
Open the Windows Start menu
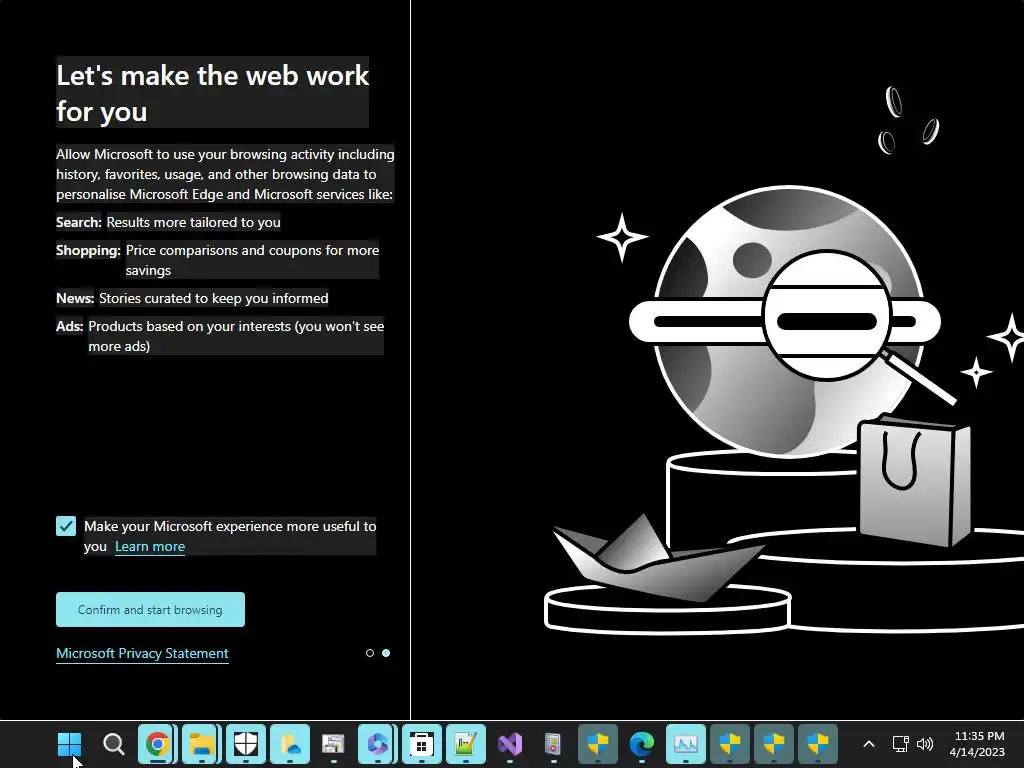[x=69, y=744]
